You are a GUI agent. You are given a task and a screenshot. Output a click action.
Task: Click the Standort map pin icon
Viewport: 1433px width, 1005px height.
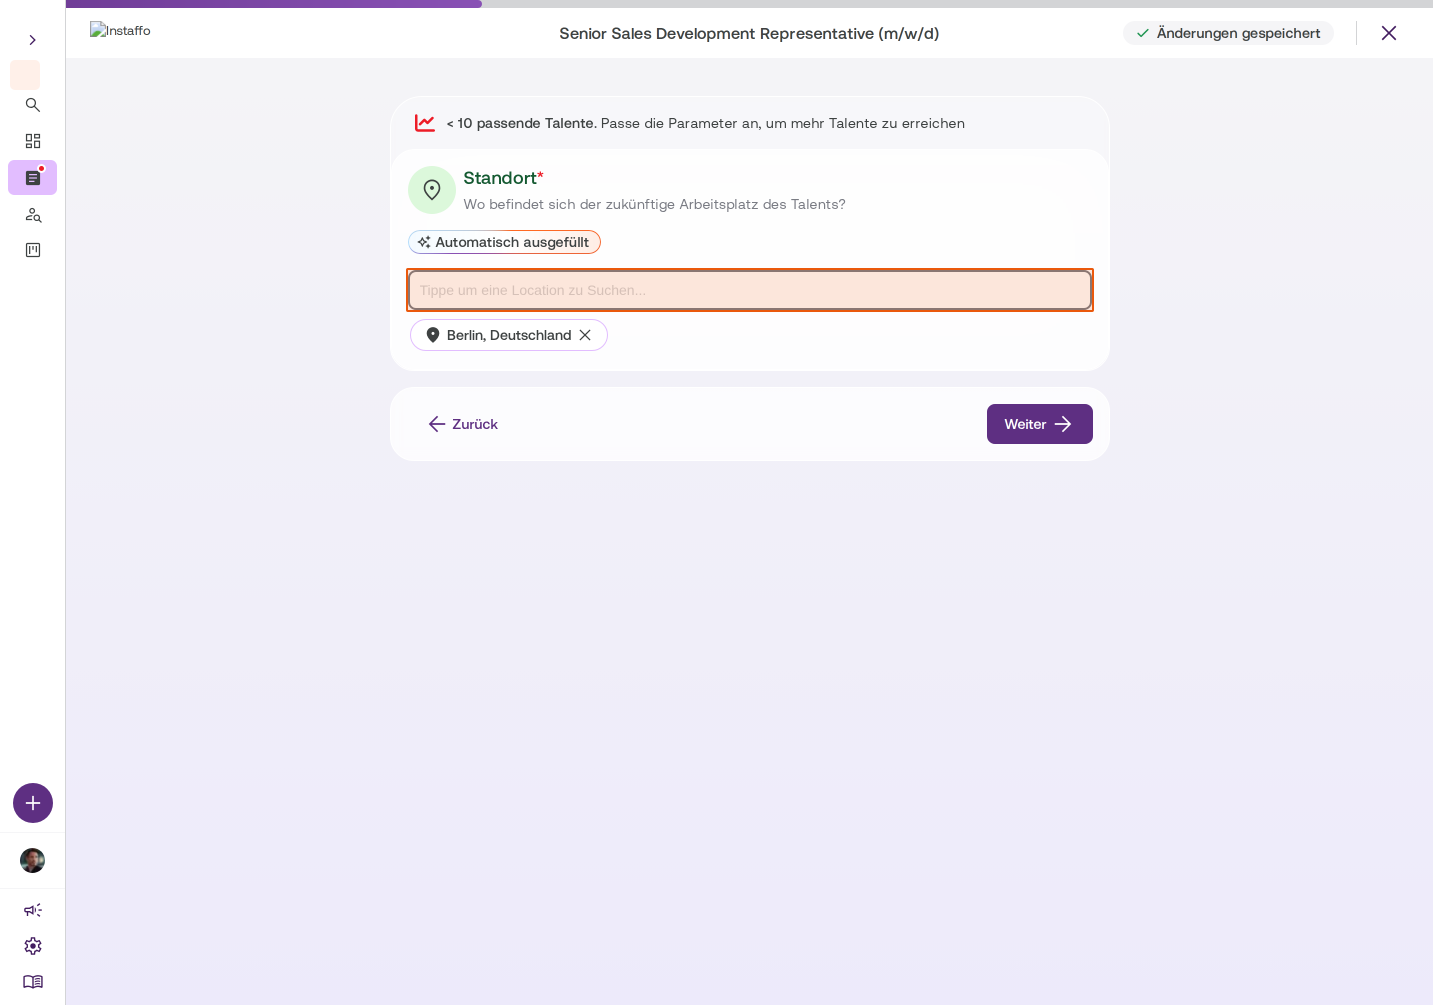[432, 190]
